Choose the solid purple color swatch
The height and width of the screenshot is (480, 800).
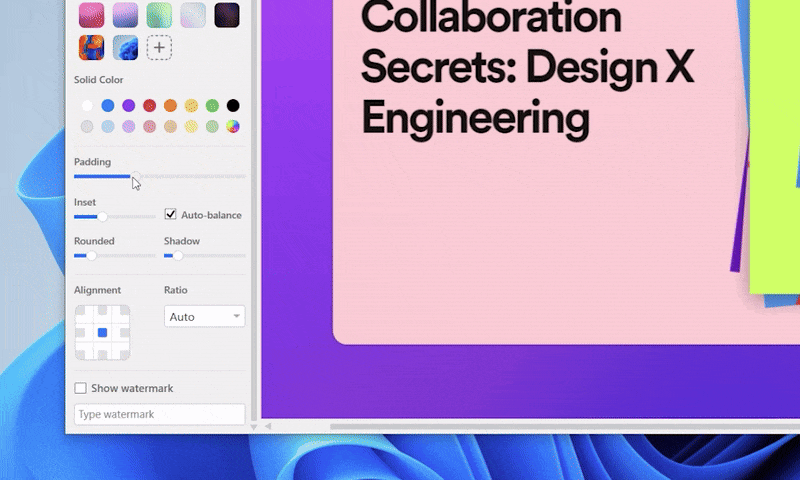pos(128,106)
